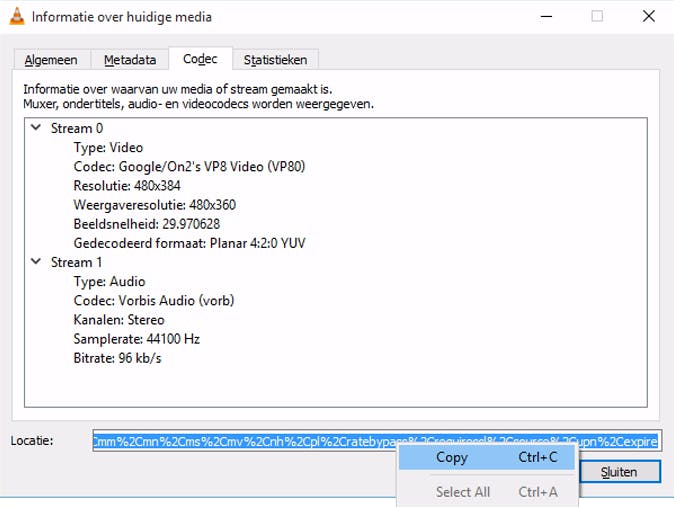Open the Algemeen tab
The height and width of the screenshot is (507, 674).
click(51, 60)
